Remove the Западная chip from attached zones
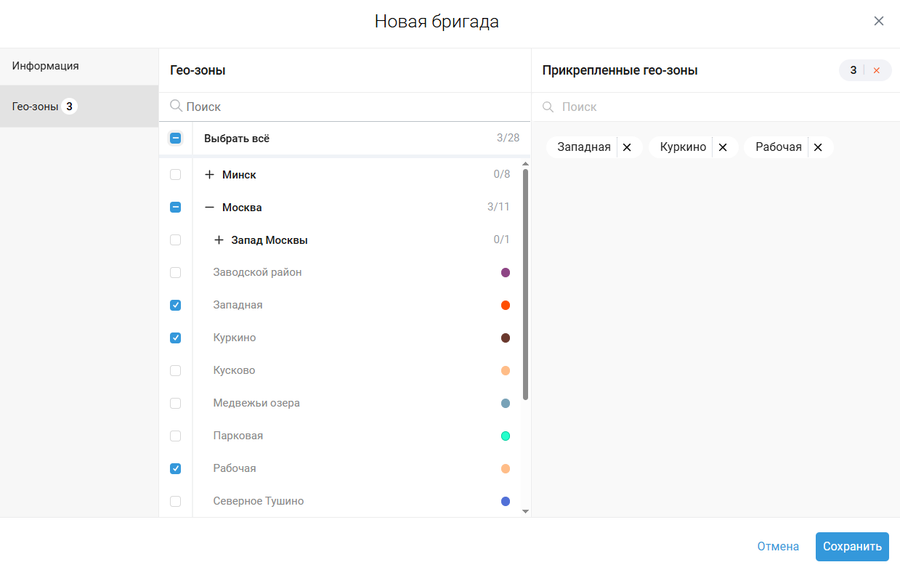Screen dimensions: 900x572 pos(627,148)
